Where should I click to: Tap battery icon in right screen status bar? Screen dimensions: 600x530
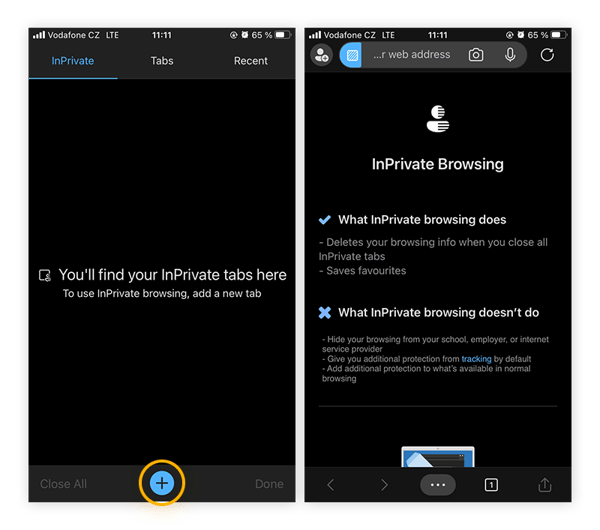click(559, 35)
